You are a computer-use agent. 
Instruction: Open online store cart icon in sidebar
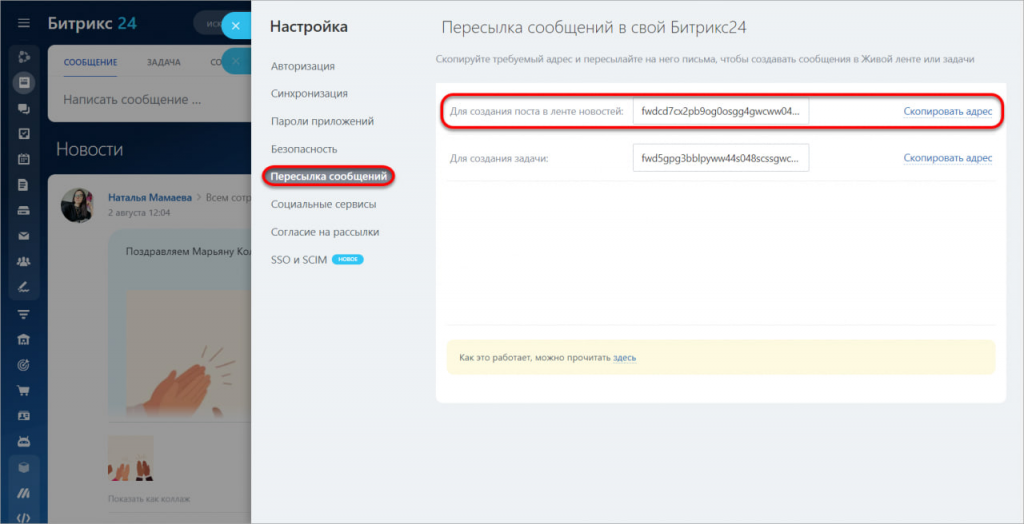(x=24, y=391)
